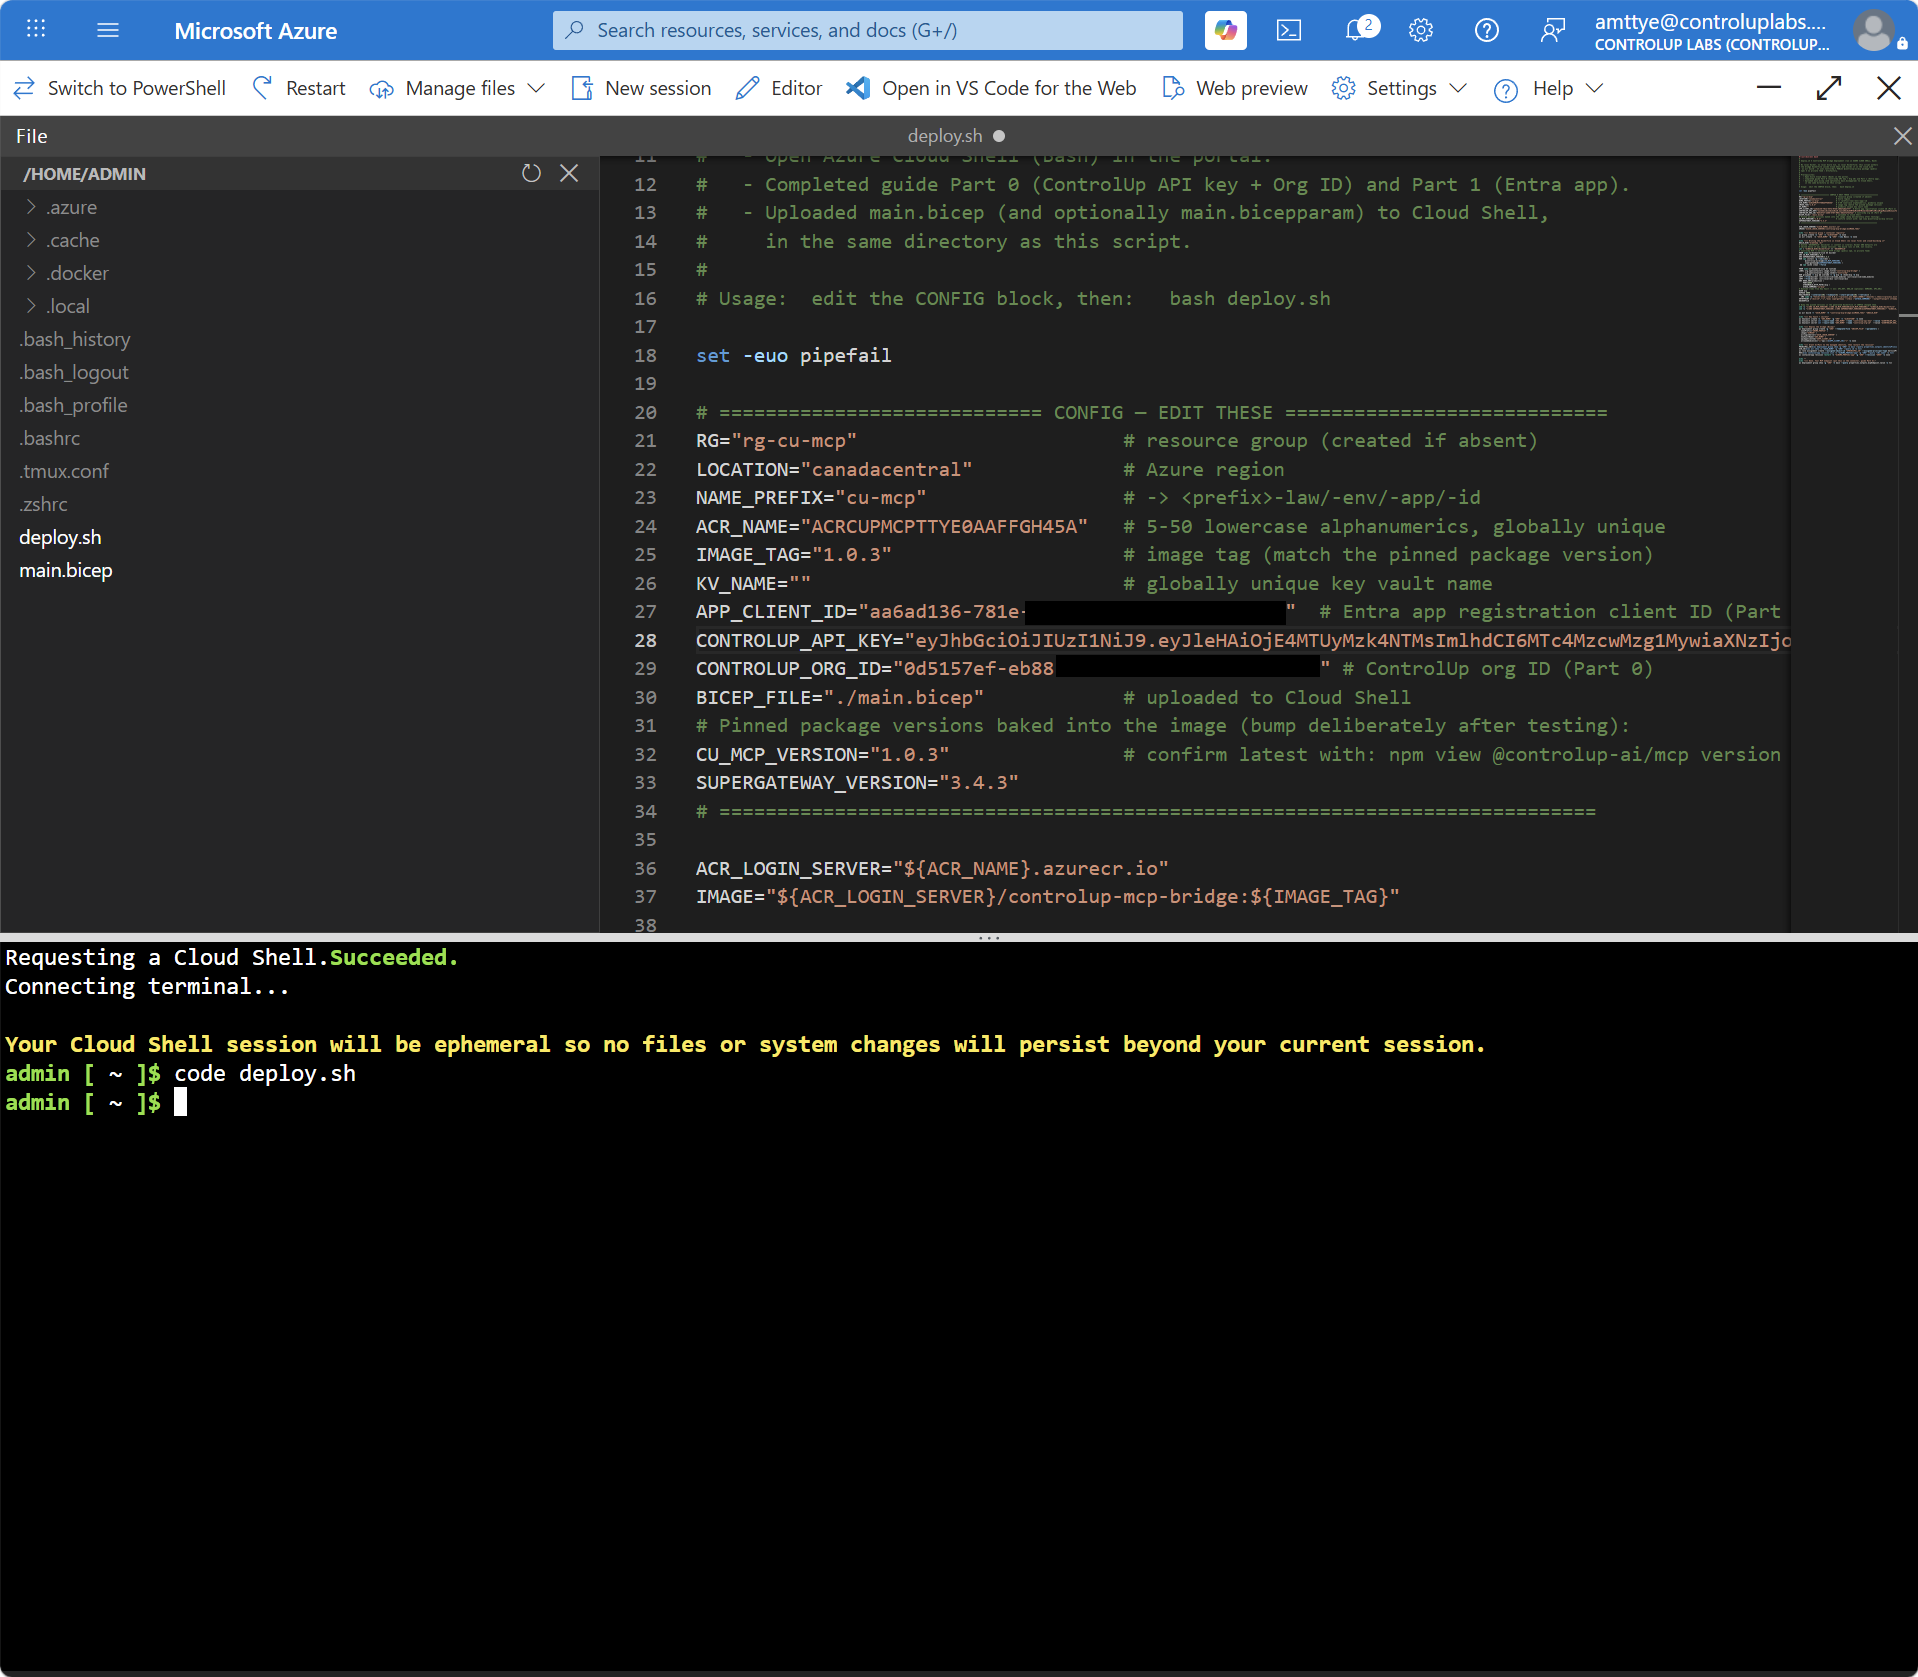Click the Switch to PowerShell swap icon
This screenshot has height=1677, width=1918.
[x=24, y=88]
